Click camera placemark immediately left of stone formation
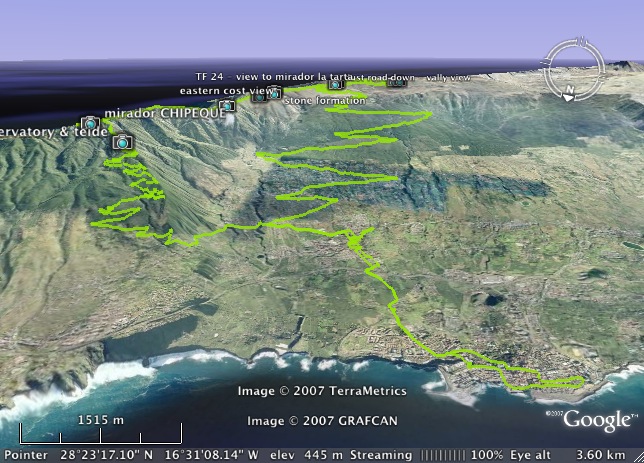The height and width of the screenshot is (463, 644). (272, 95)
